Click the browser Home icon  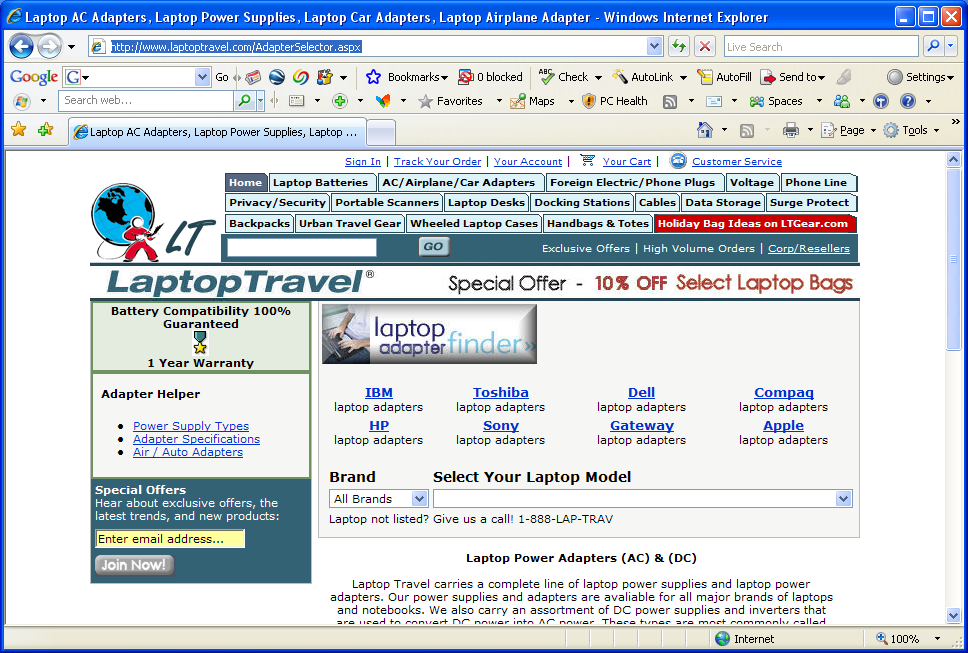(705, 130)
